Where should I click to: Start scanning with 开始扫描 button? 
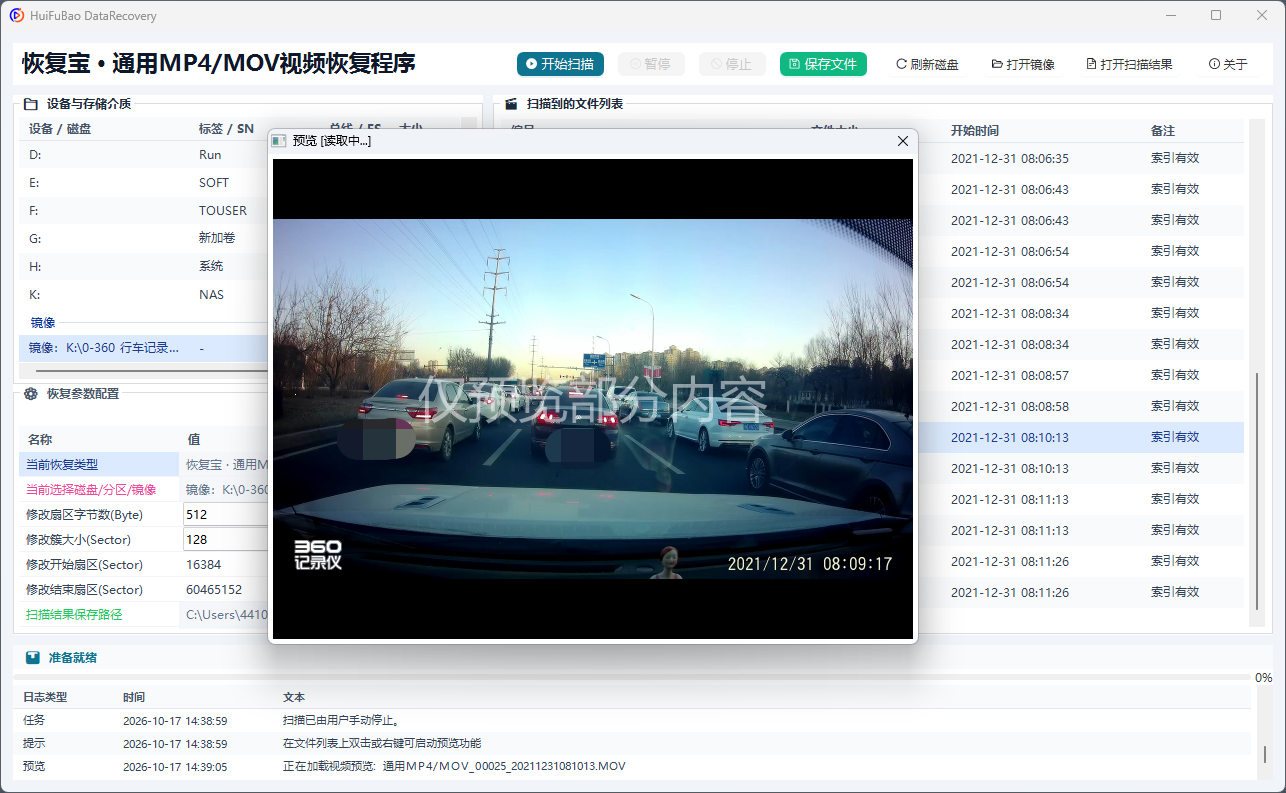[560, 64]
